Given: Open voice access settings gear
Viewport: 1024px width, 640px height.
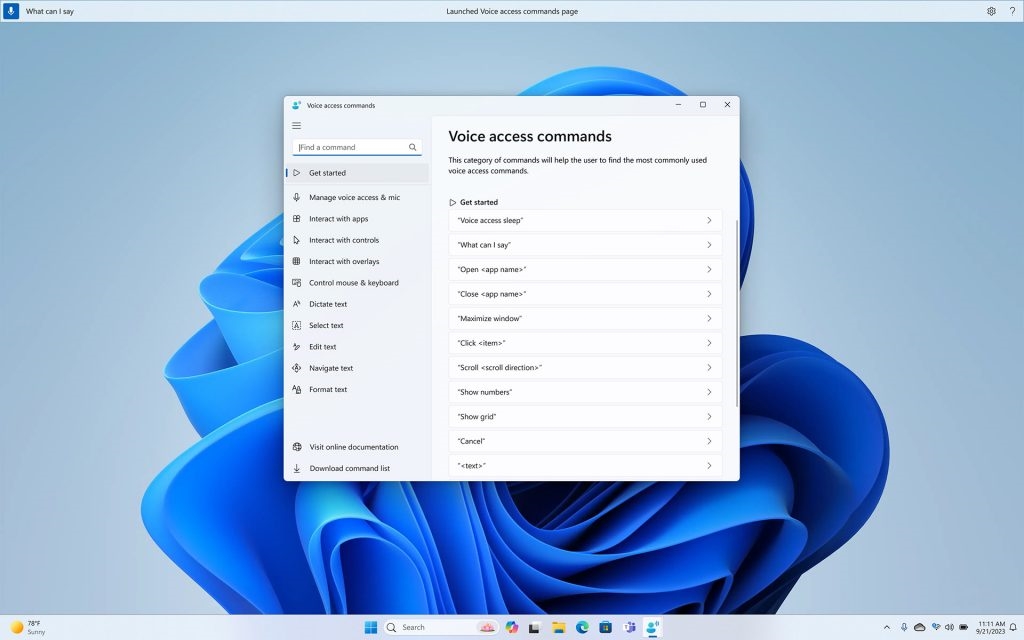Looking at the screenshot, I should click(x=991, y=11).
